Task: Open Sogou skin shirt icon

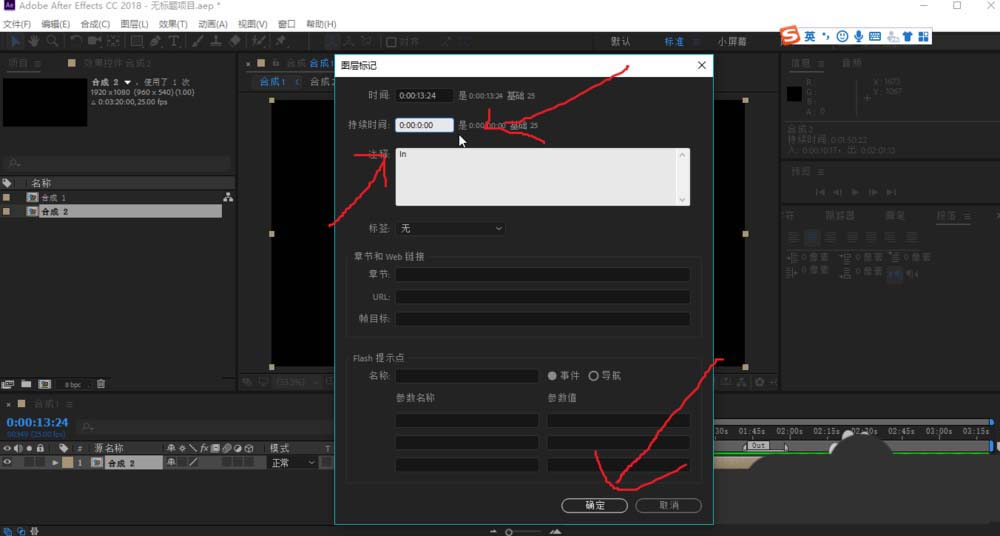Action: point(908,36)
